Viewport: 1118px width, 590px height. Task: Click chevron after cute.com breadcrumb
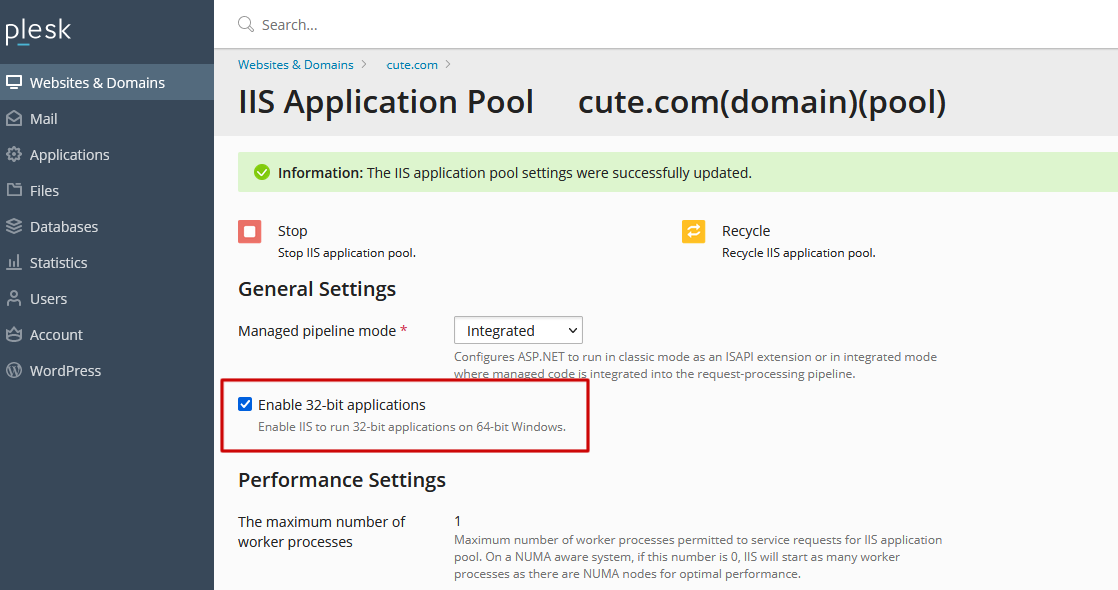[x=448, y=64]
